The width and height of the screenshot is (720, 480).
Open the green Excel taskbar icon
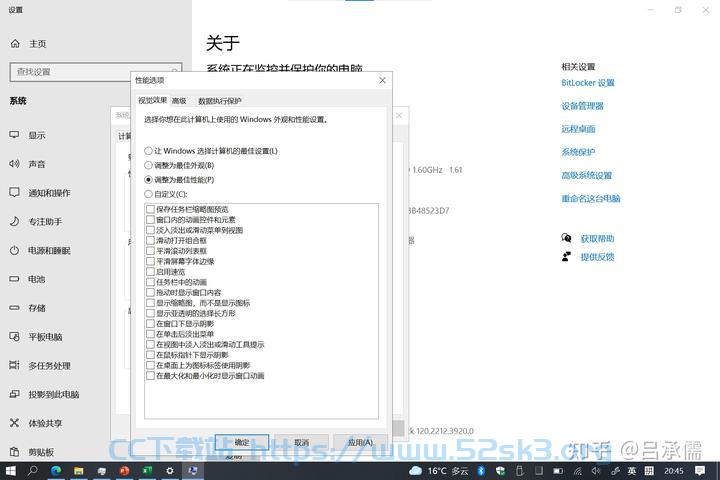coord(147,471)
